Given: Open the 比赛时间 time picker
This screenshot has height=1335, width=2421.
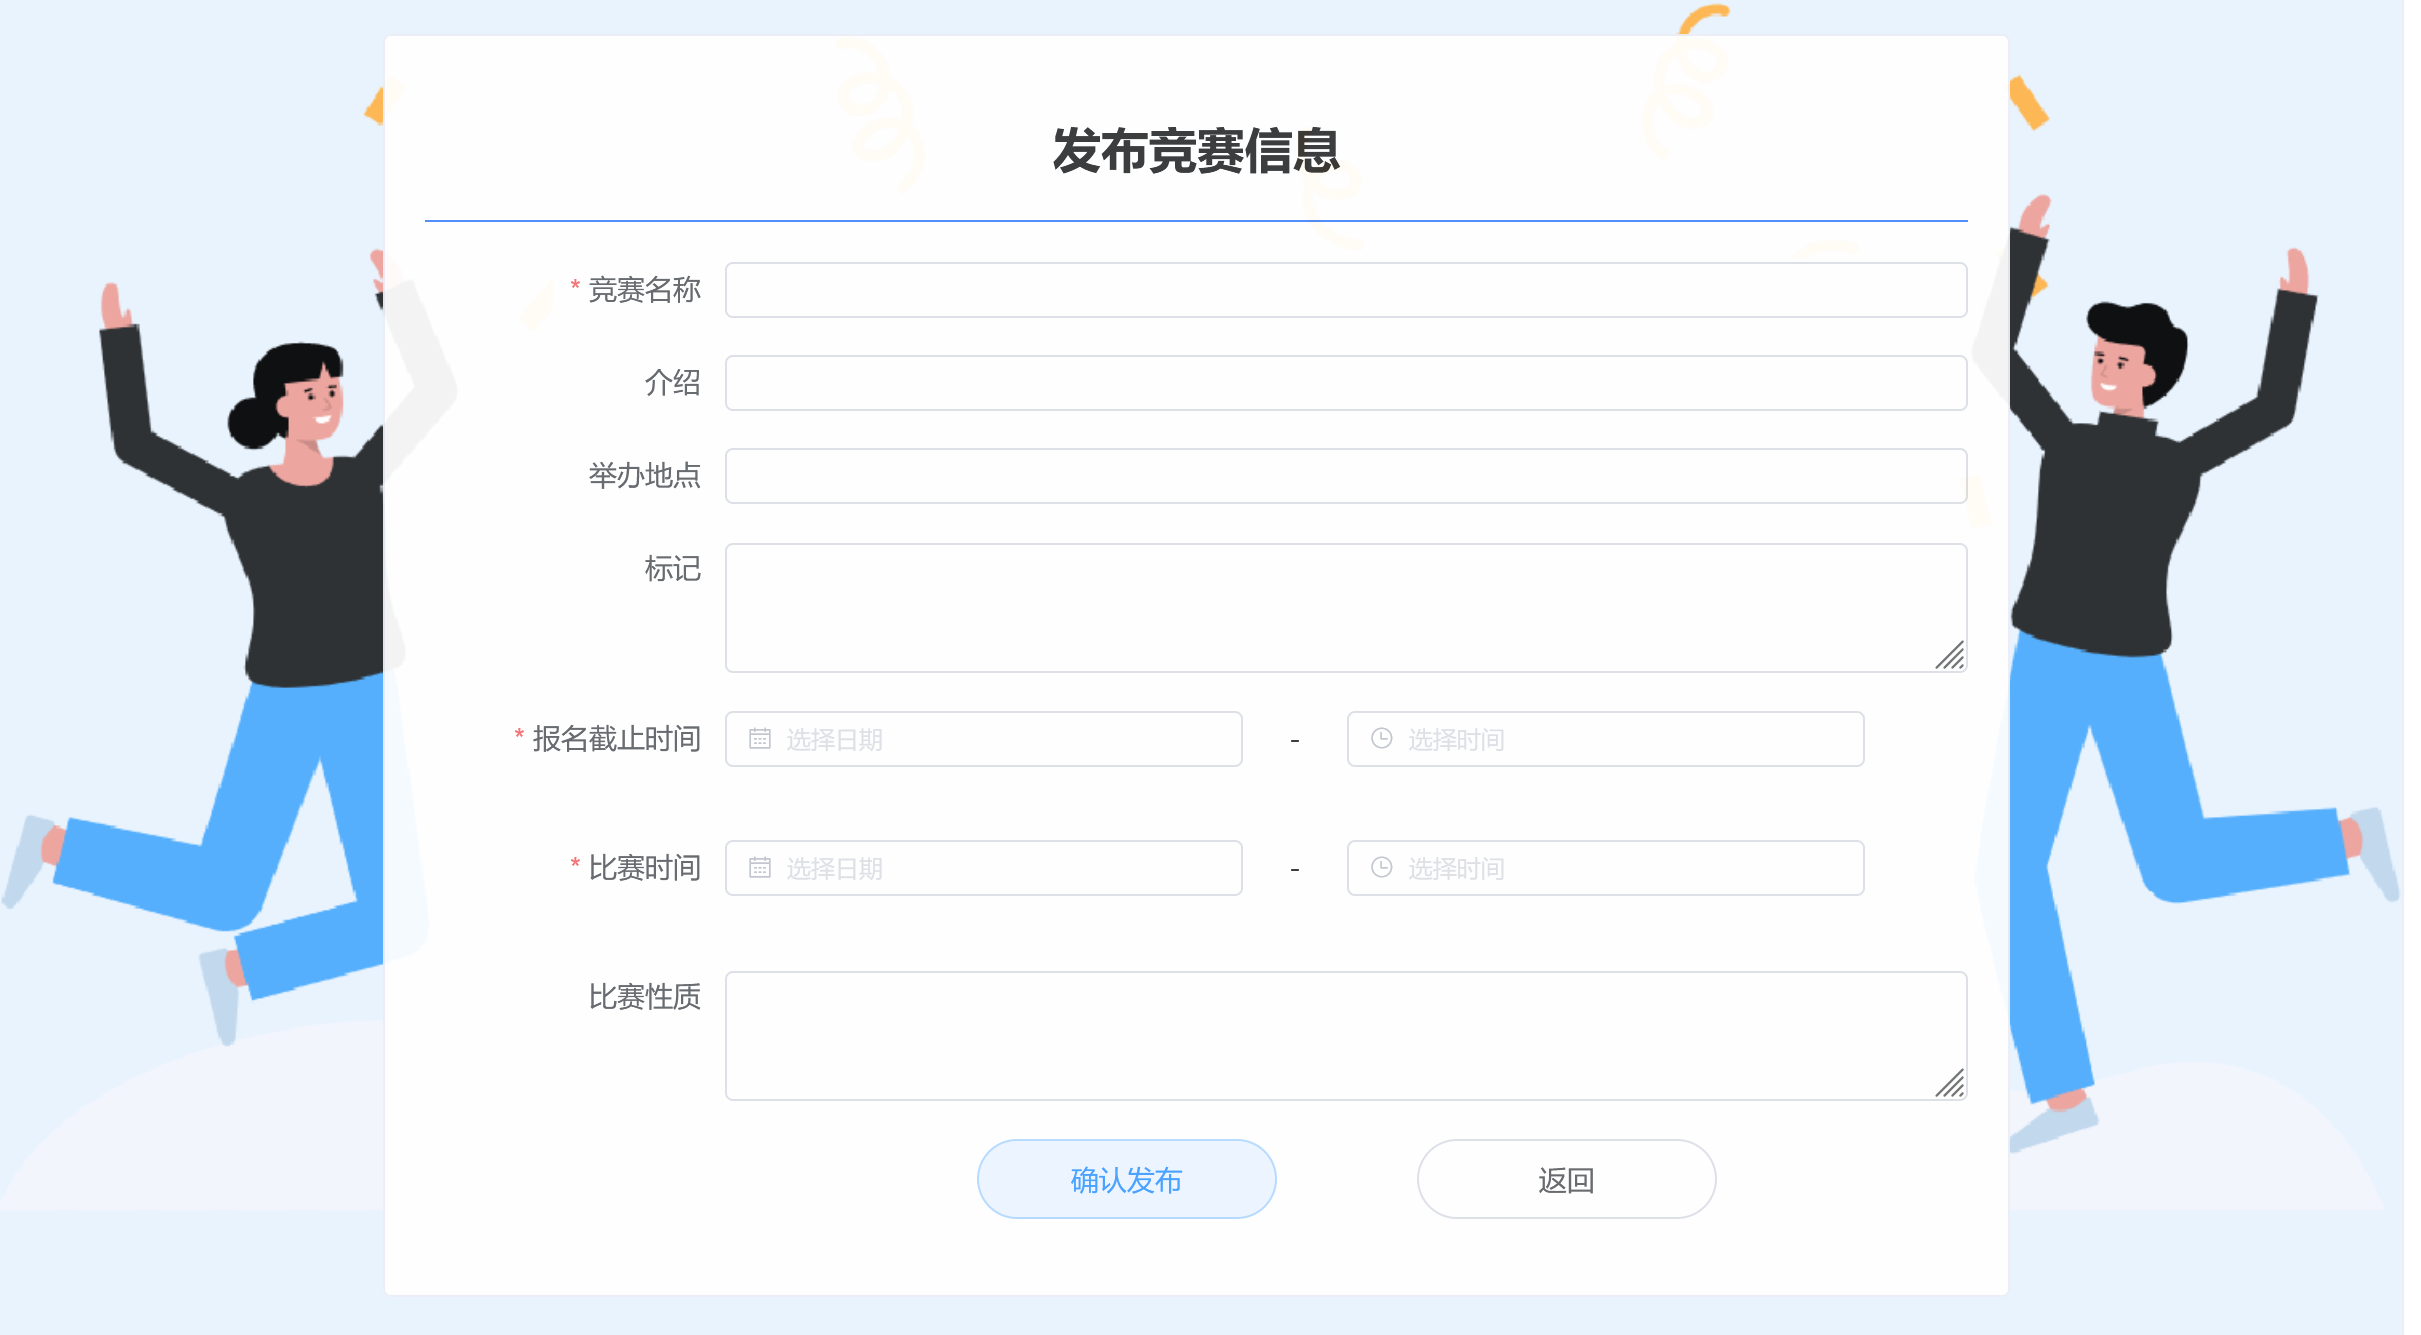Looking at the screenshot, I should tap(1605, 868).
